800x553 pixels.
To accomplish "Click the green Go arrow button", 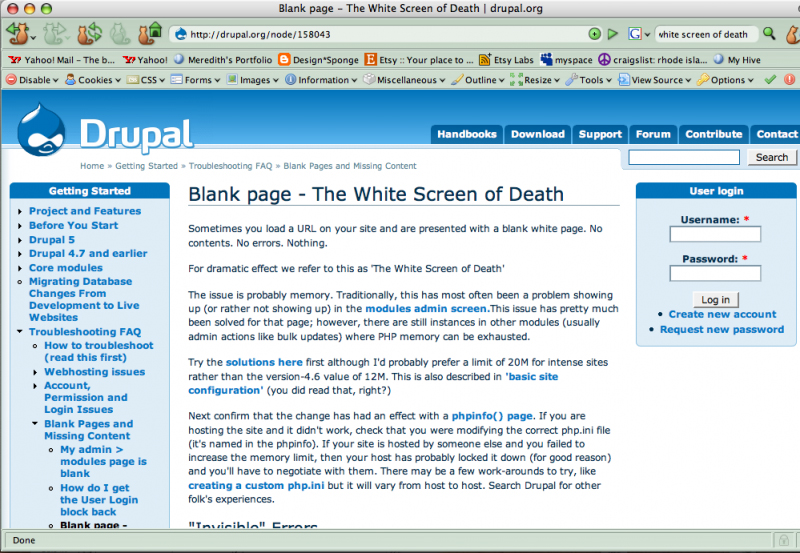I will click(x=613, y=34).
